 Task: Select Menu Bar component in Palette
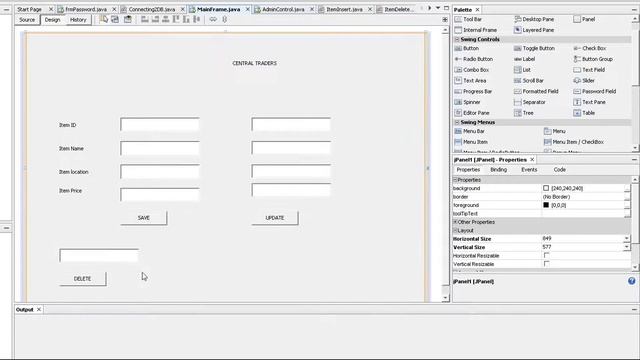[x=469, y=131]
